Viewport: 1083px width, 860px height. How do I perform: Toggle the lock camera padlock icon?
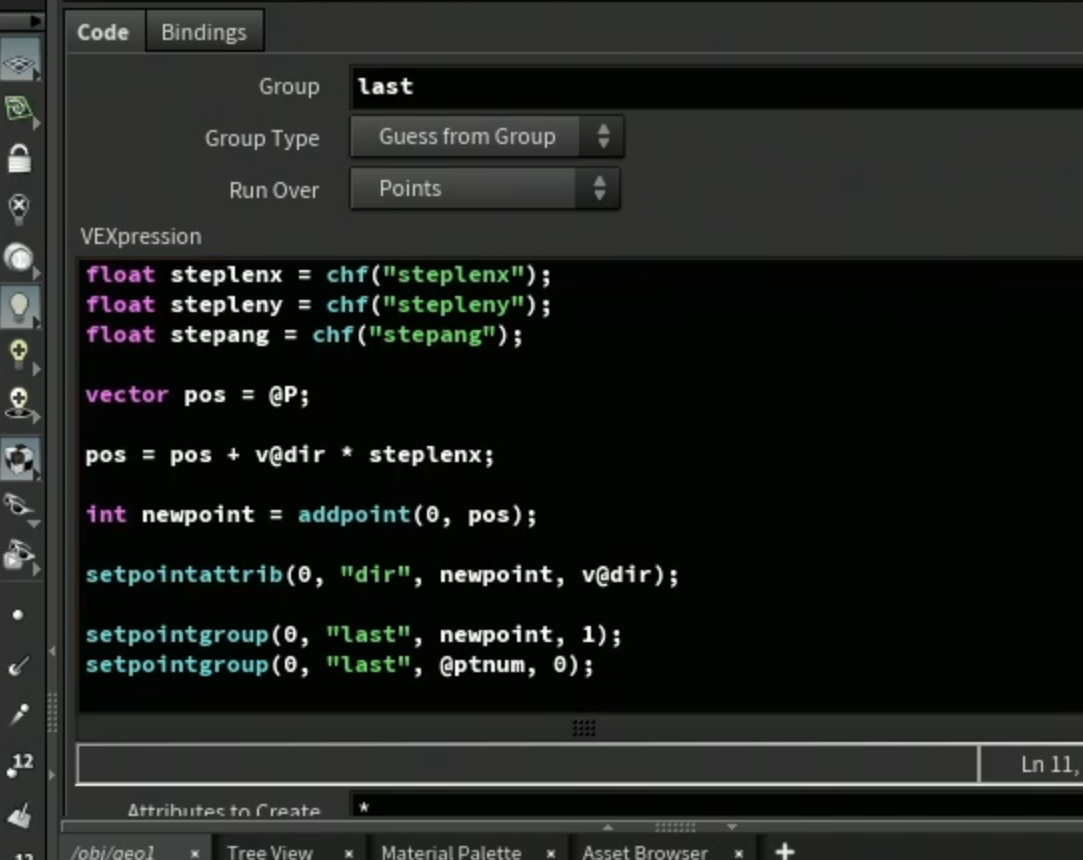(19, 158)
